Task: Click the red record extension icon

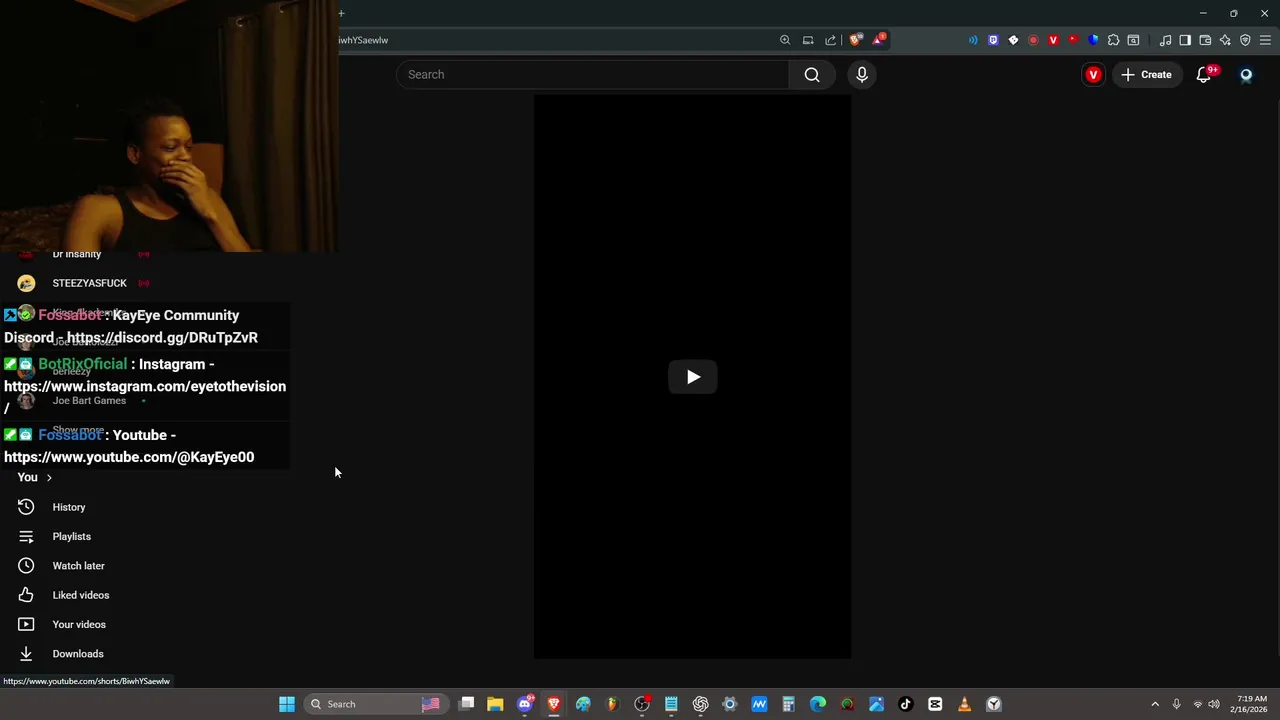Action: click(x=1033, y=40)
